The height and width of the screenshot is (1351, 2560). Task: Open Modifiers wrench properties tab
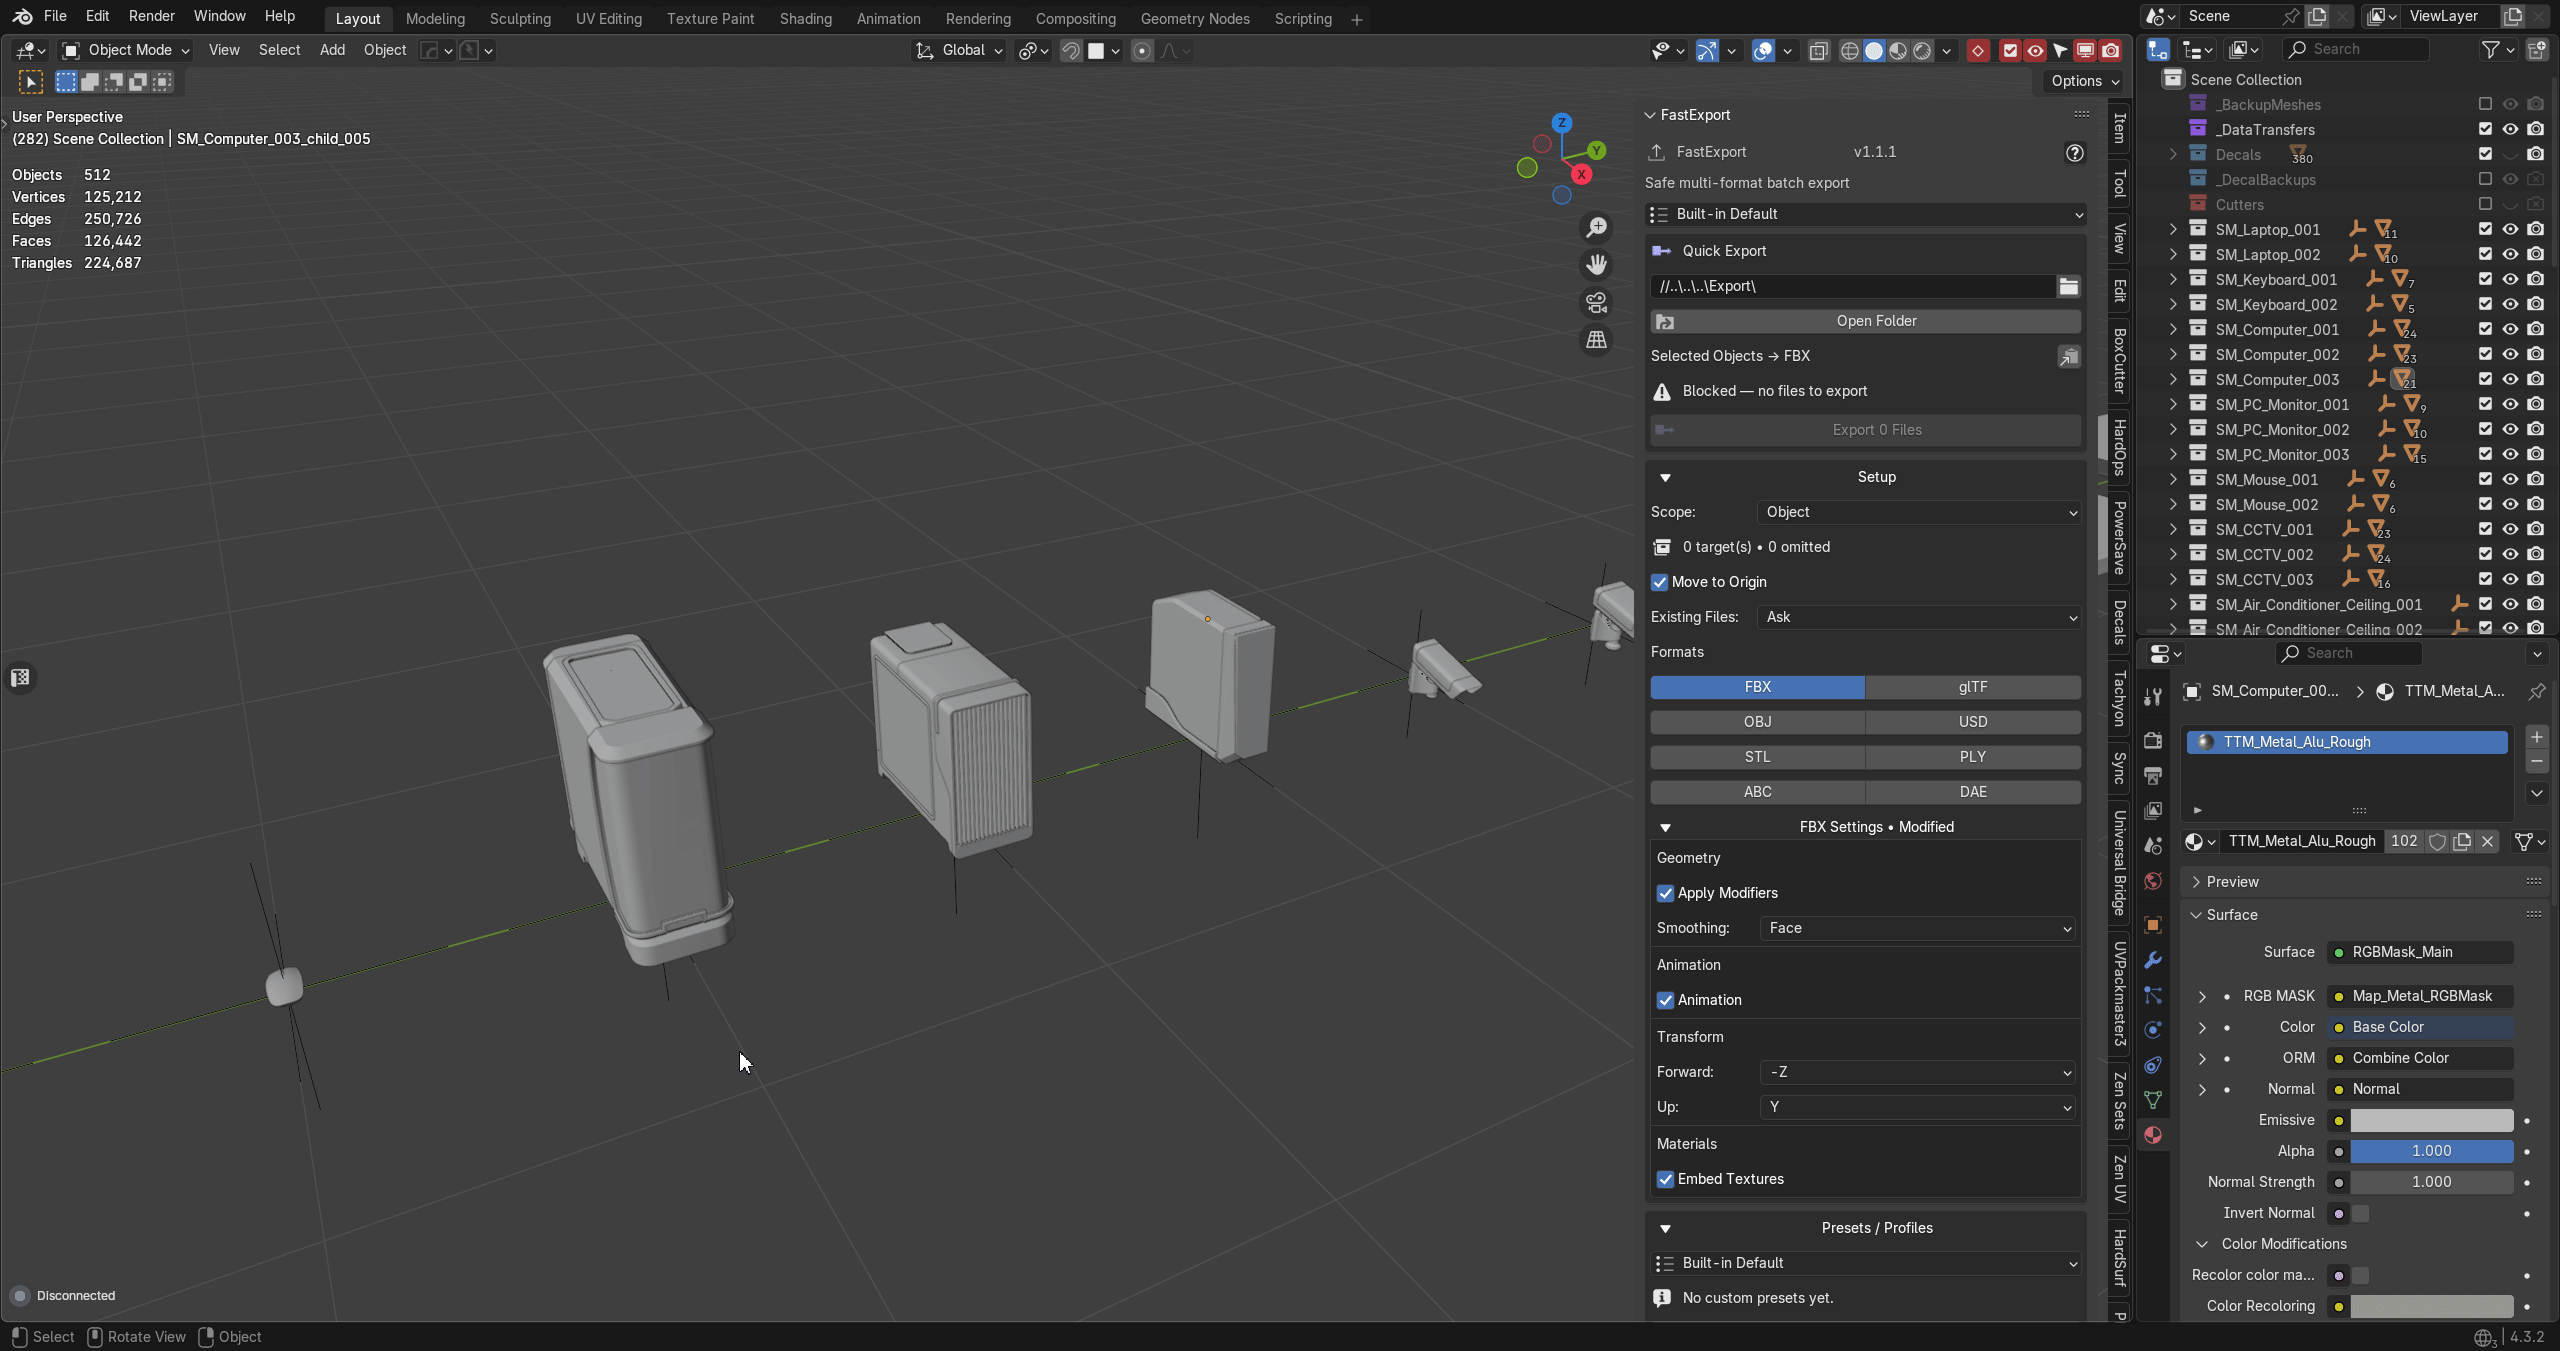(2153, 960)
